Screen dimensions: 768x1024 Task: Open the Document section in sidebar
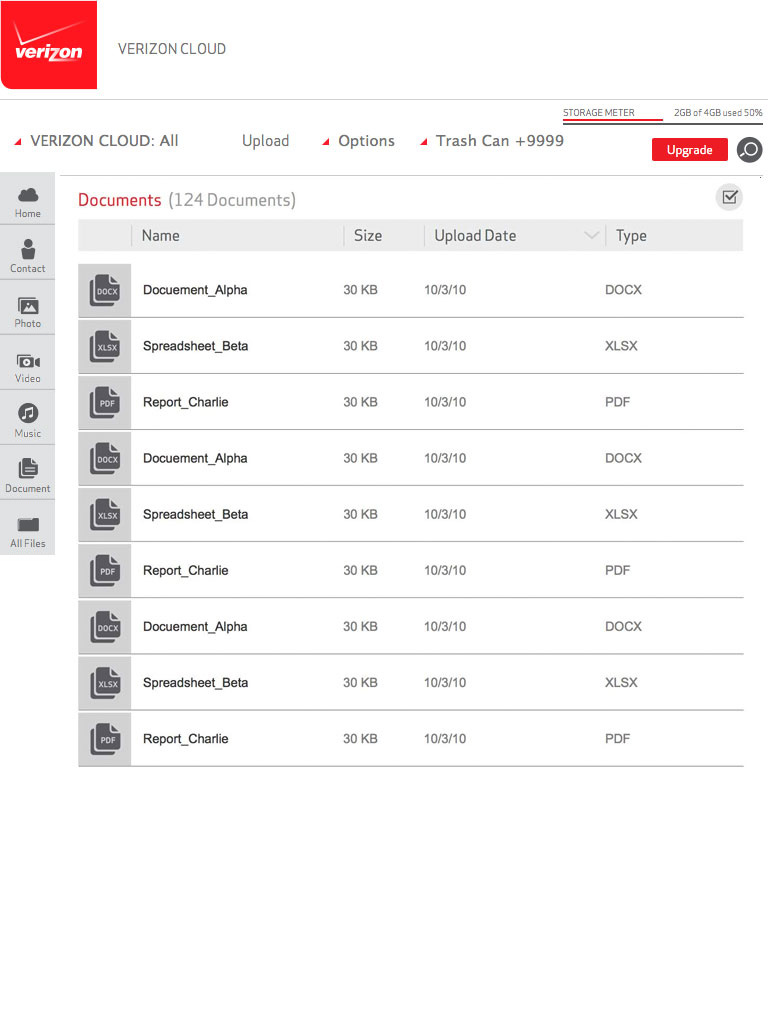[27, 475]
